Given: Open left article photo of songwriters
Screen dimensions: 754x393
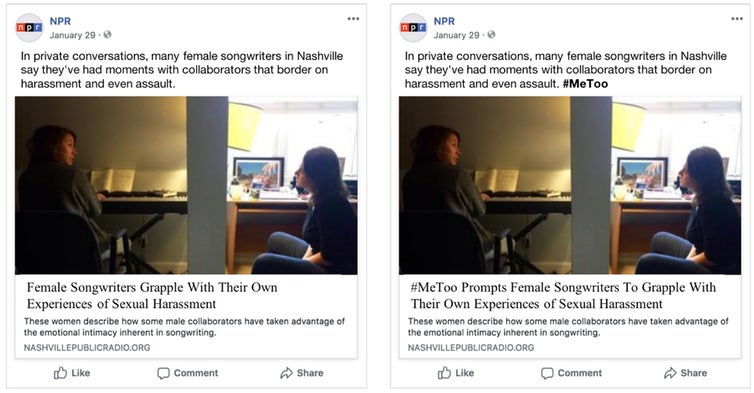Looking at the screenshot, I should click(186, 185).
